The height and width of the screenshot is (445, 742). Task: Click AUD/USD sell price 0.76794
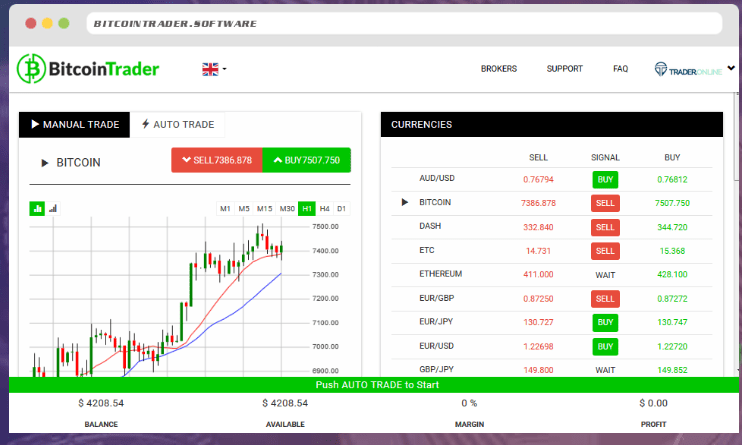tap(539, 179)
